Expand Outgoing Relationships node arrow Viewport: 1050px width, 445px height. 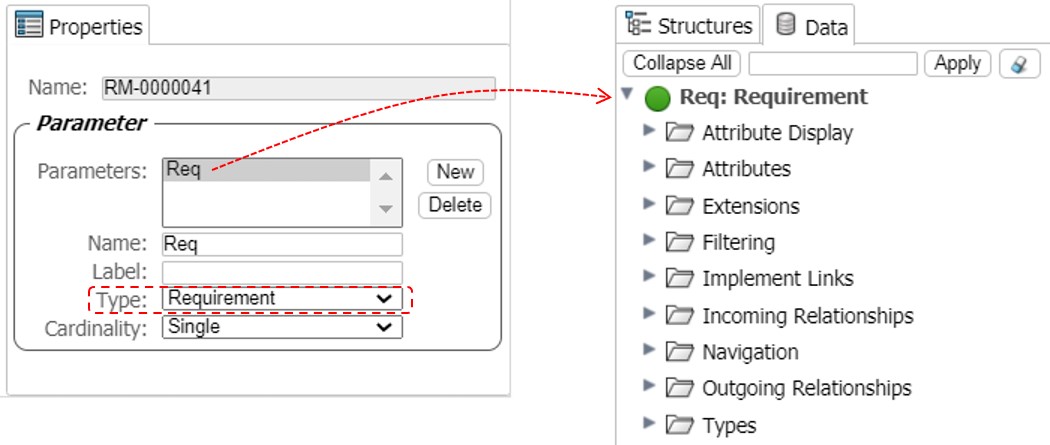point(649,386)
